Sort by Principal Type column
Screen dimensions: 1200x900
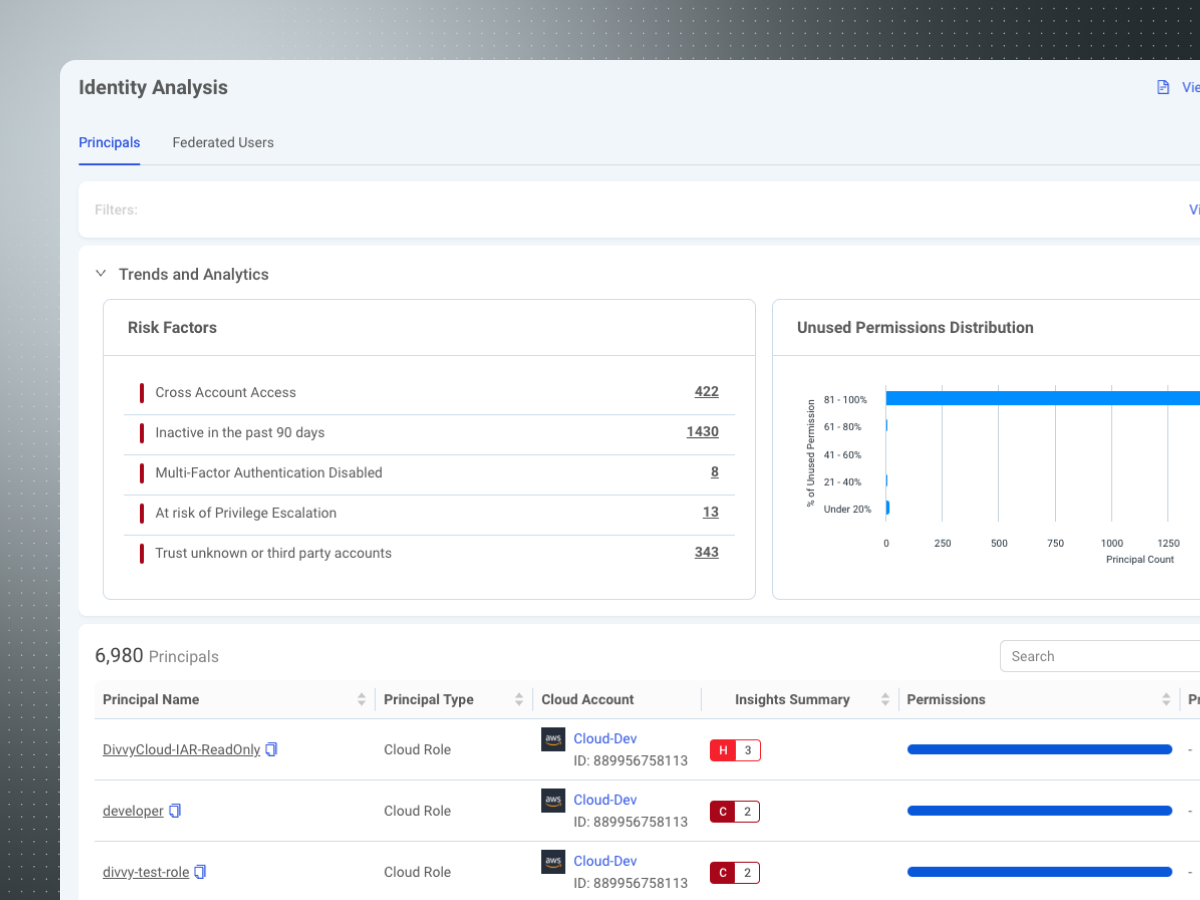(x=519, y=700)
